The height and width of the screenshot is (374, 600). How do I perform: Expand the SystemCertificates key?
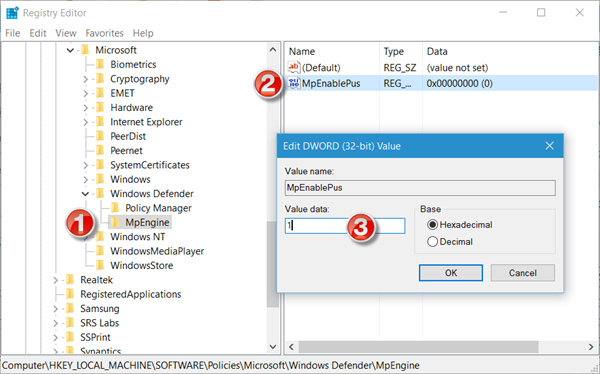[85, 165]
